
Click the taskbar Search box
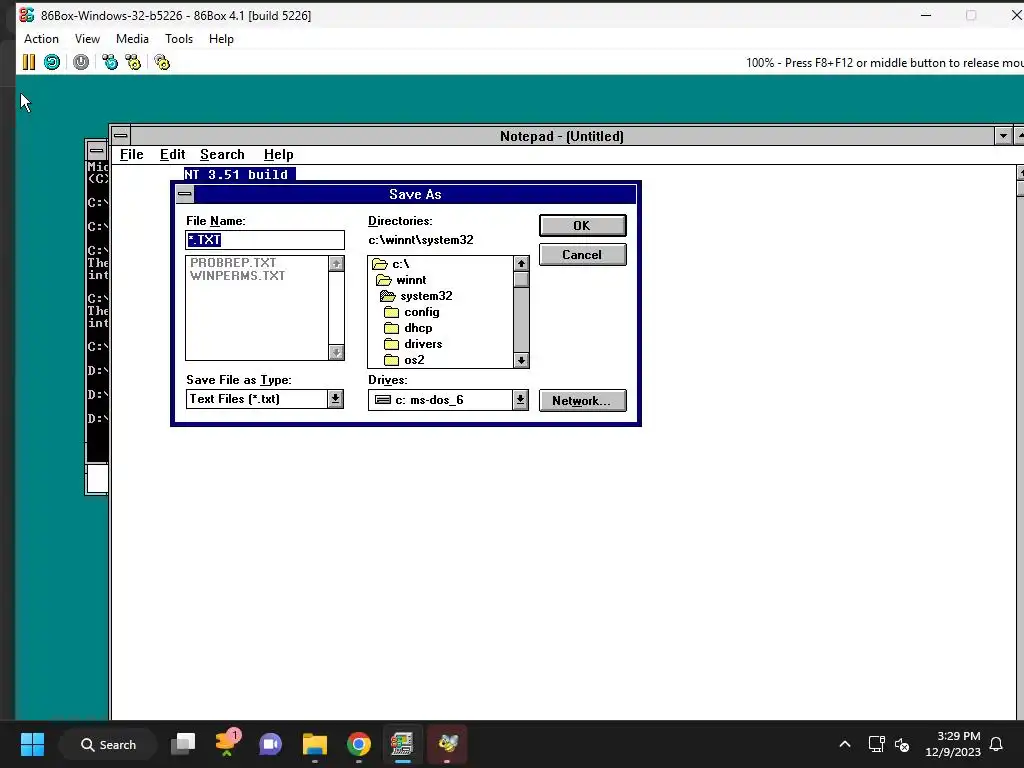108,744
